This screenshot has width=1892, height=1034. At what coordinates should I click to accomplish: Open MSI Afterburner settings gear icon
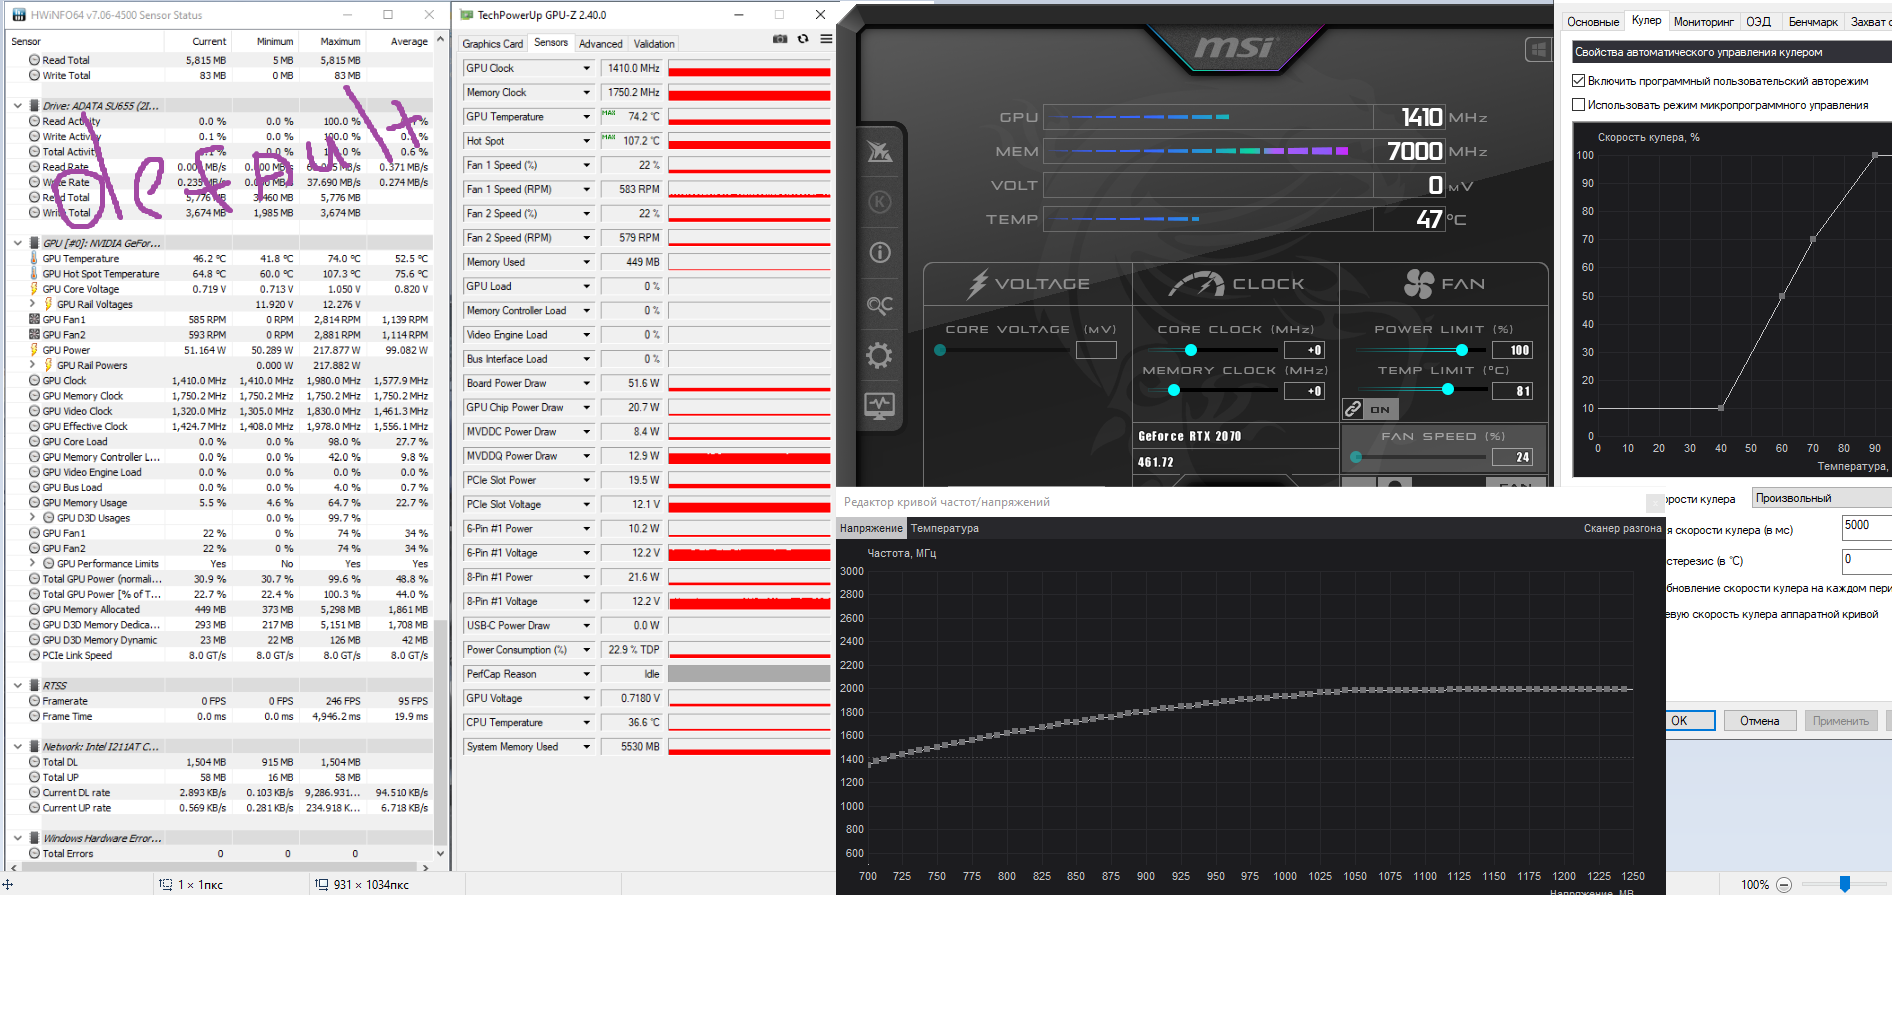click(x=879, y=356)
